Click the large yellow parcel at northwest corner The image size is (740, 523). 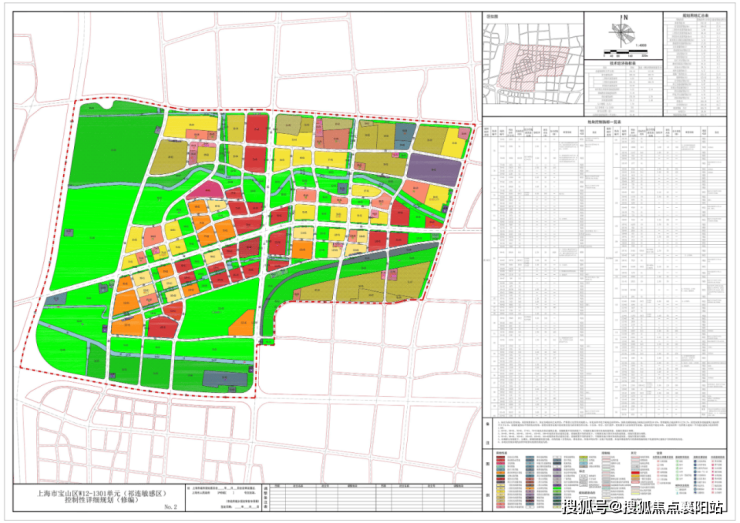[x=190, y=125]
